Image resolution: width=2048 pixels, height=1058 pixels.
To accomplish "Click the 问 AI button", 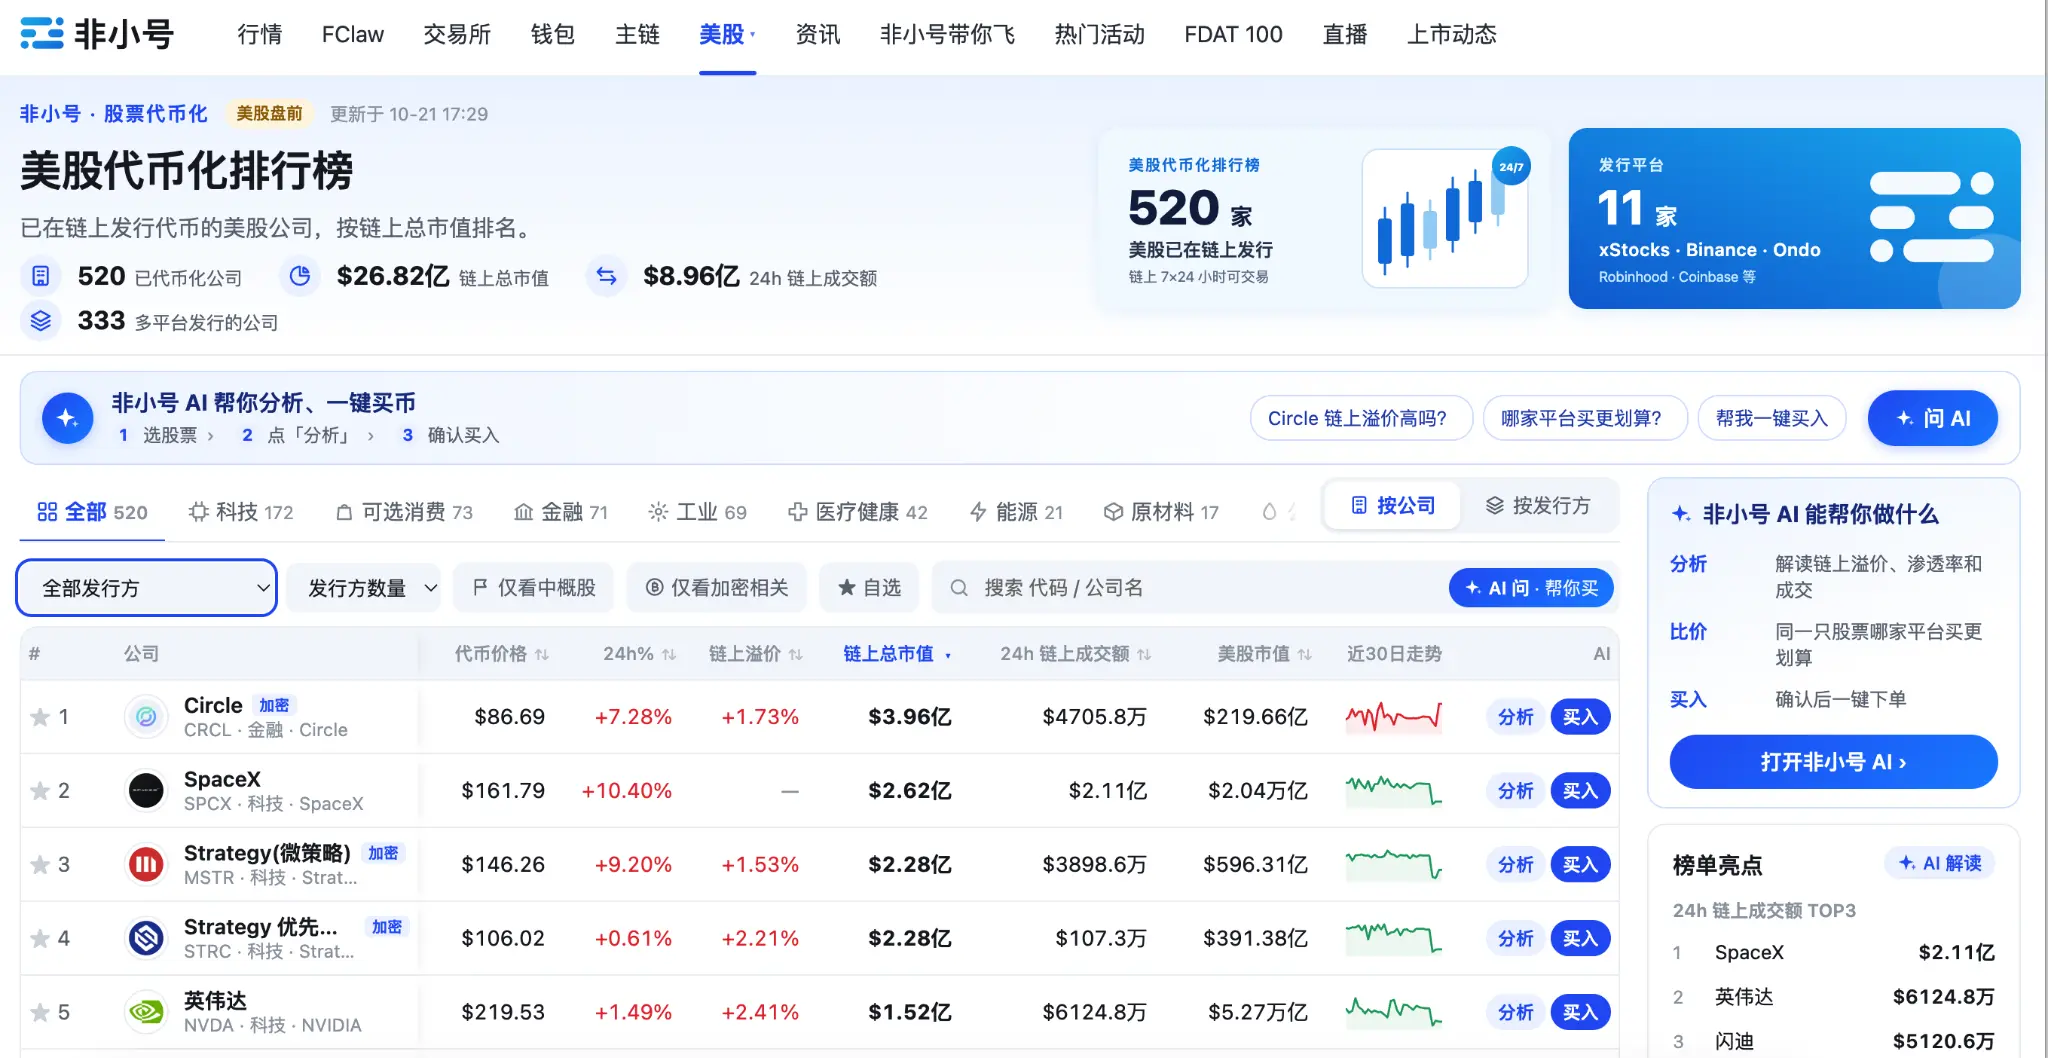I will pyautogui.click(x=1933, y=418).
